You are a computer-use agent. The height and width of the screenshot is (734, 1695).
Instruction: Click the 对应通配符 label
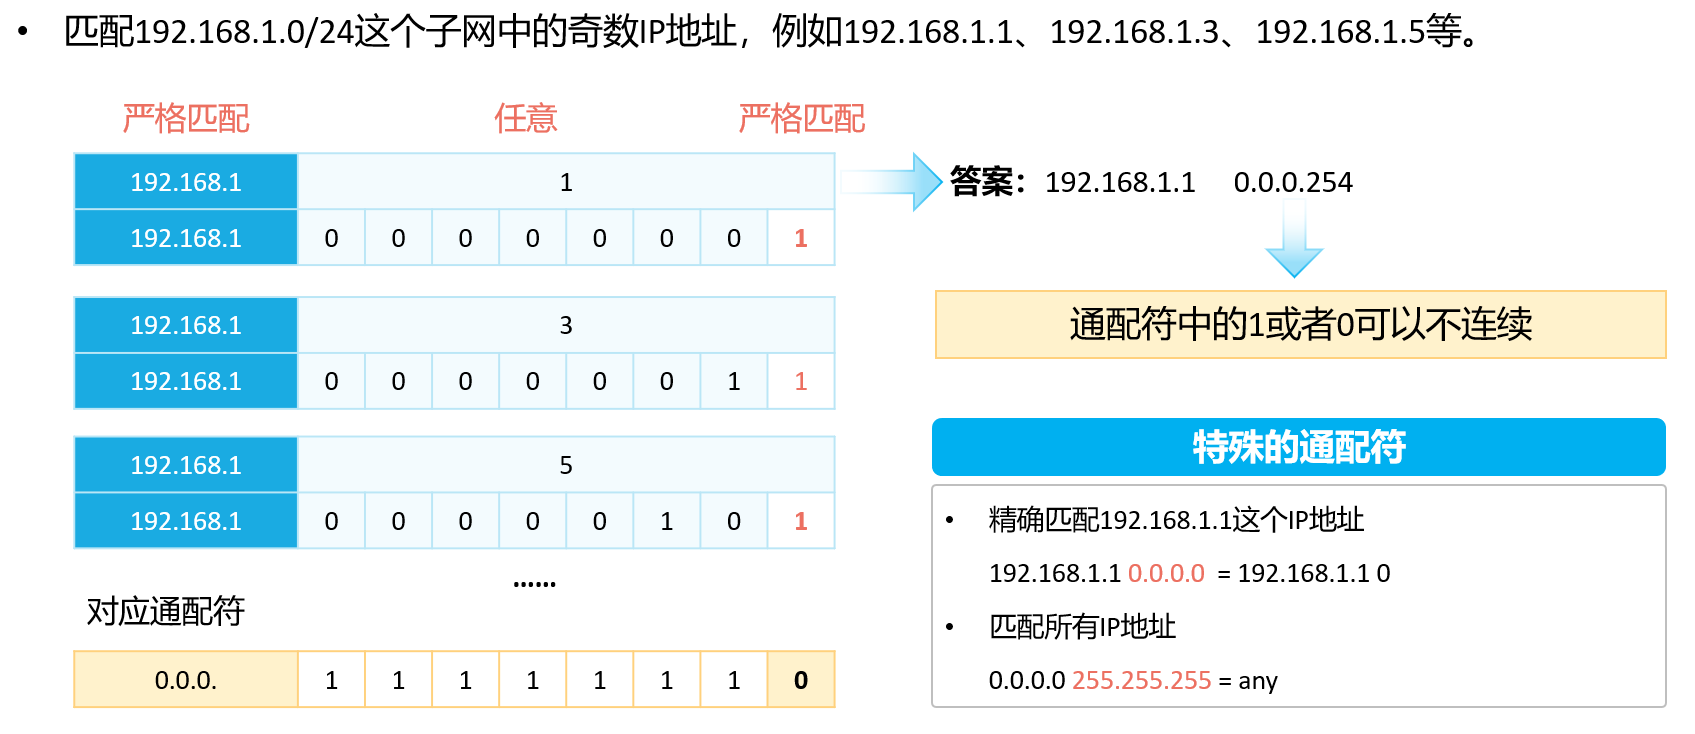point(166,610)
